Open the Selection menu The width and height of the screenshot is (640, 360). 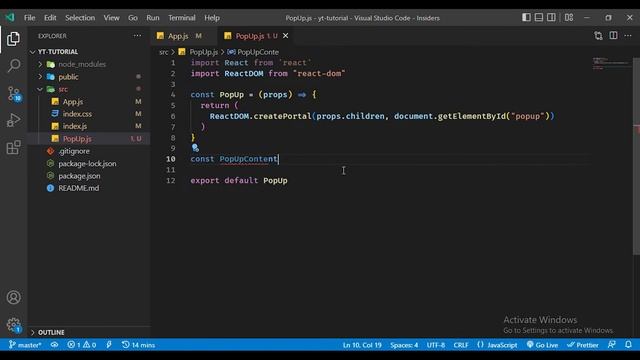coord(80,18)
